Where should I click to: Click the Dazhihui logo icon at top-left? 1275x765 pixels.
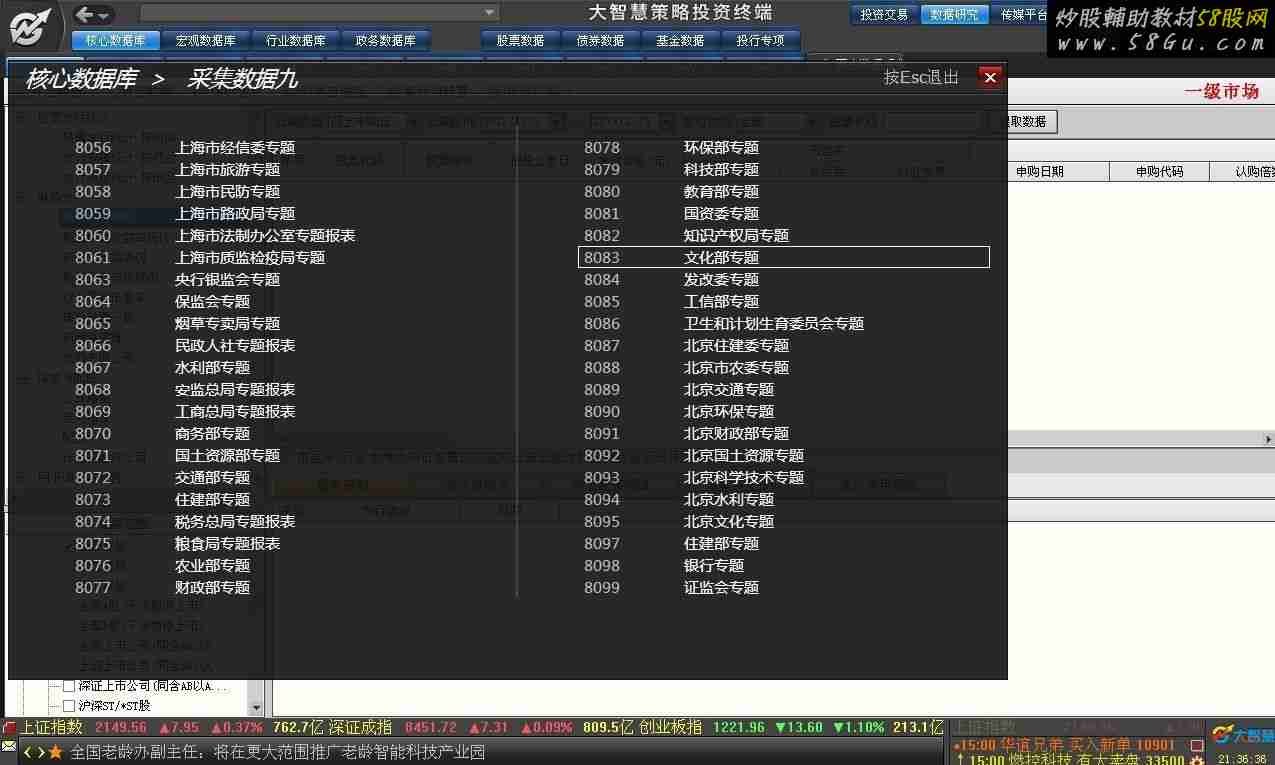31,27
